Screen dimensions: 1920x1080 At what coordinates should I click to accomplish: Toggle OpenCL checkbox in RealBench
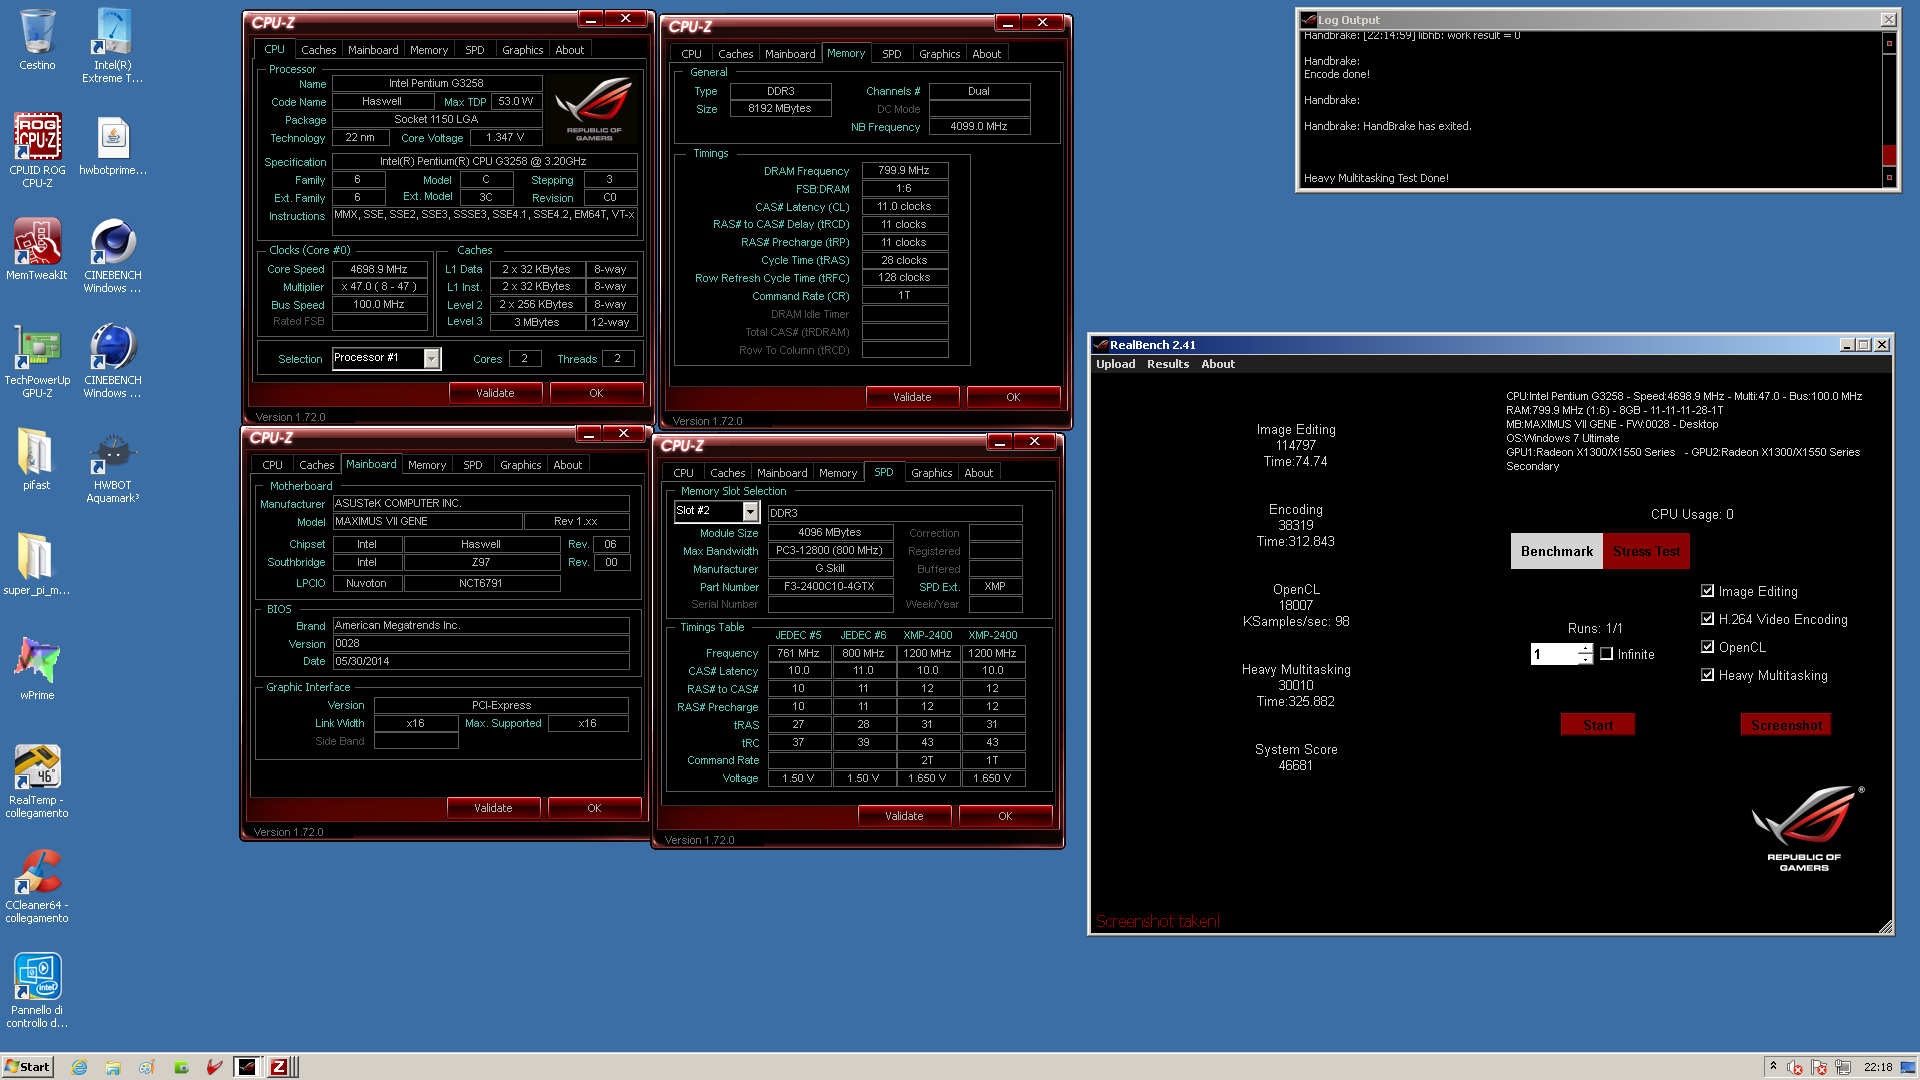point(1708,647)
